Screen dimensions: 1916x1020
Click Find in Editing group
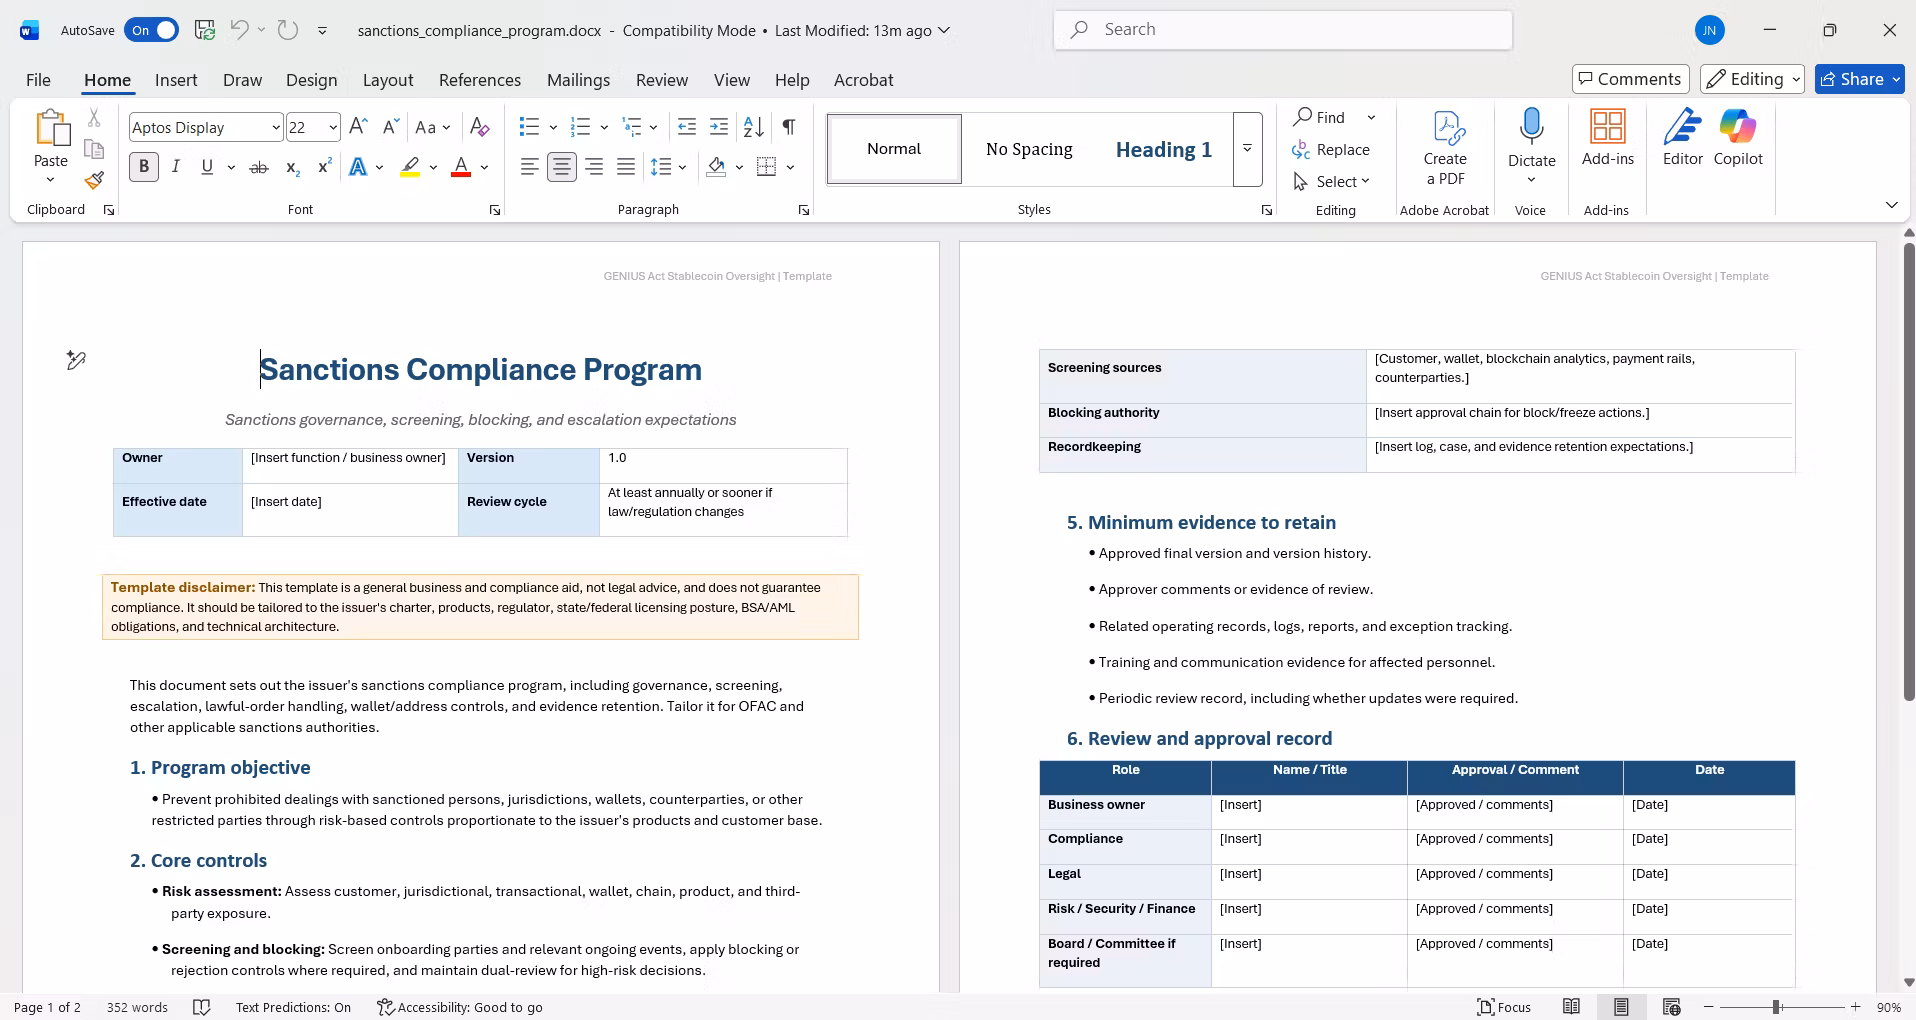[1320, 117]
